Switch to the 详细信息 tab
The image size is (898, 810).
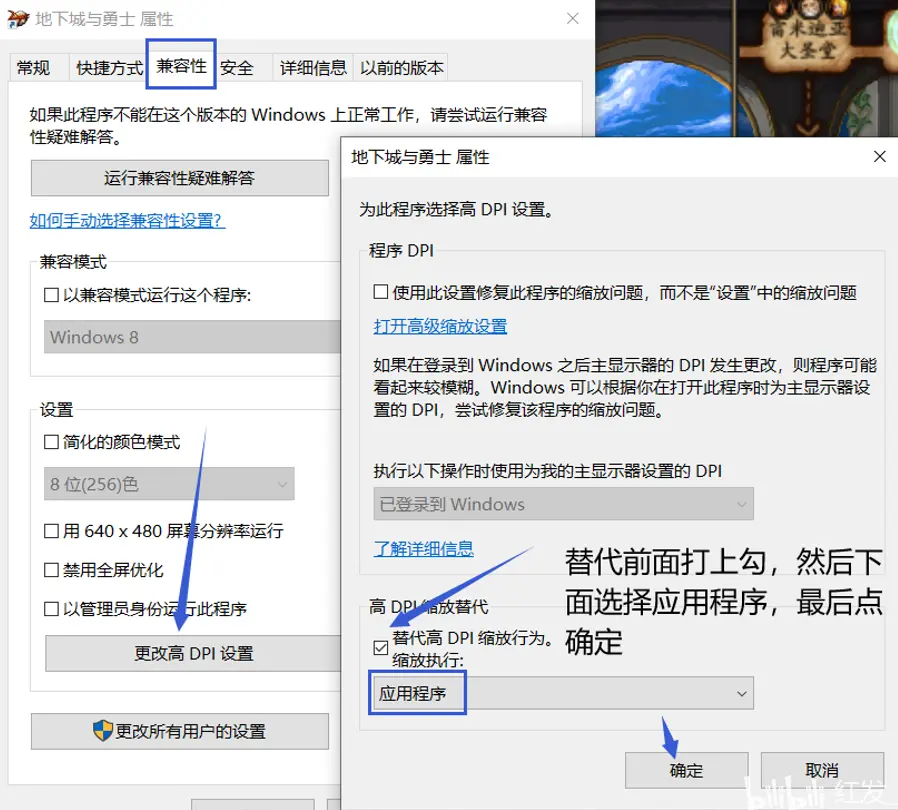point(313,68)
